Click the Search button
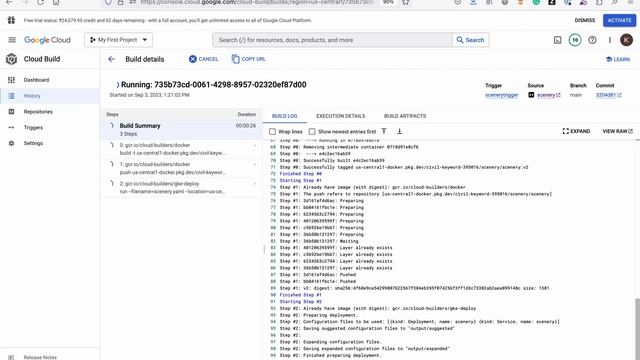 pos(470,40)
